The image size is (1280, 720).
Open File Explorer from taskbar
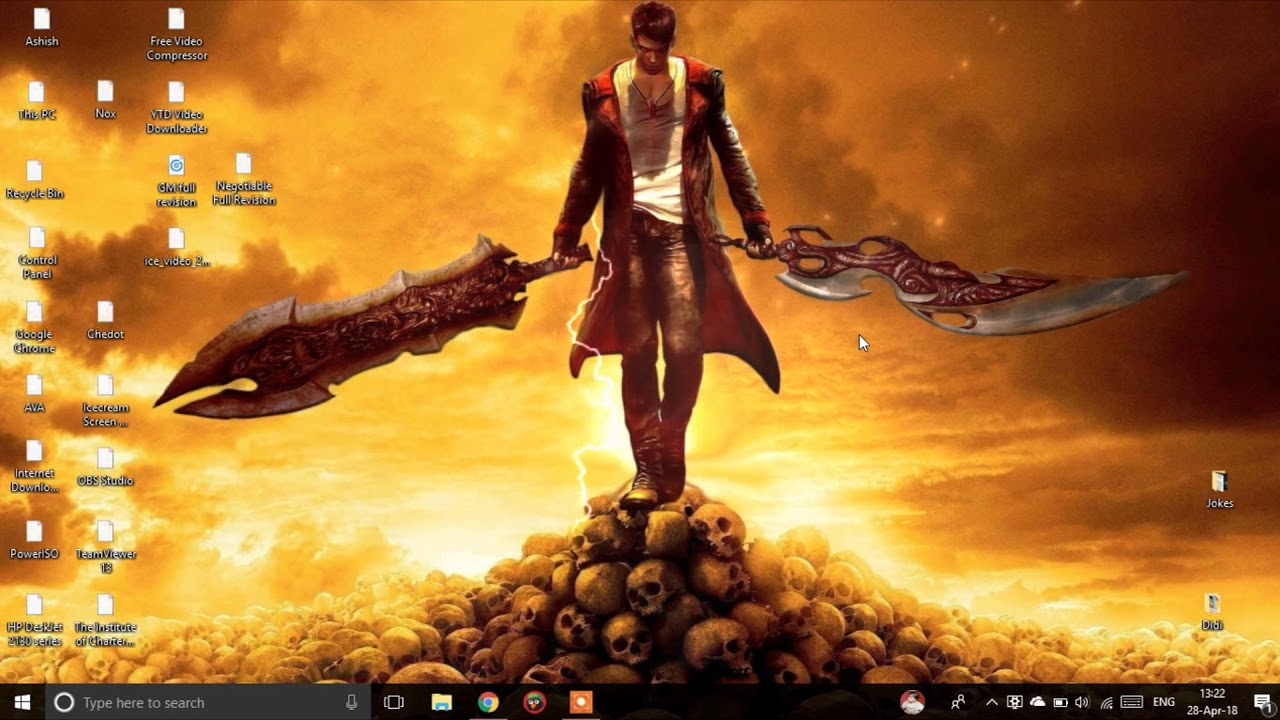pos(441,702)
